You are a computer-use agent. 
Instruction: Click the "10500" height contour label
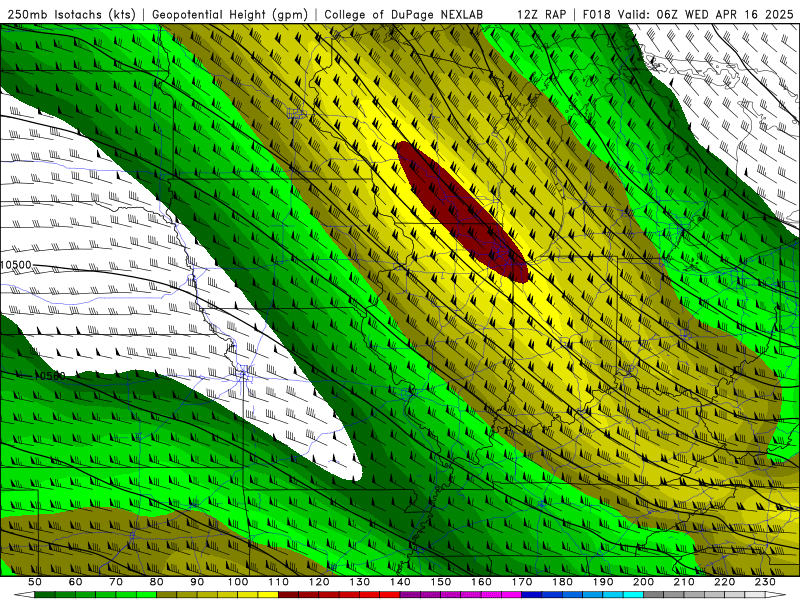tap(16, 265)
